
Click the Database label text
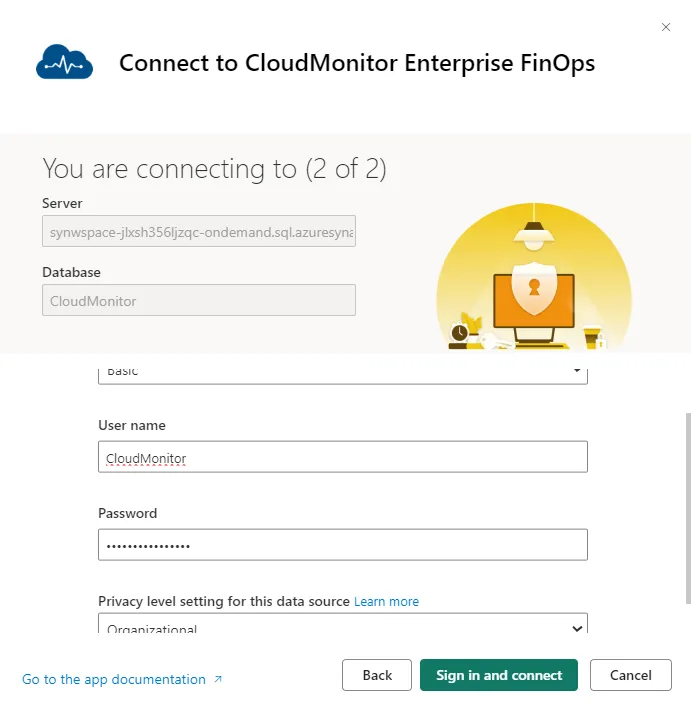point(71,272)
